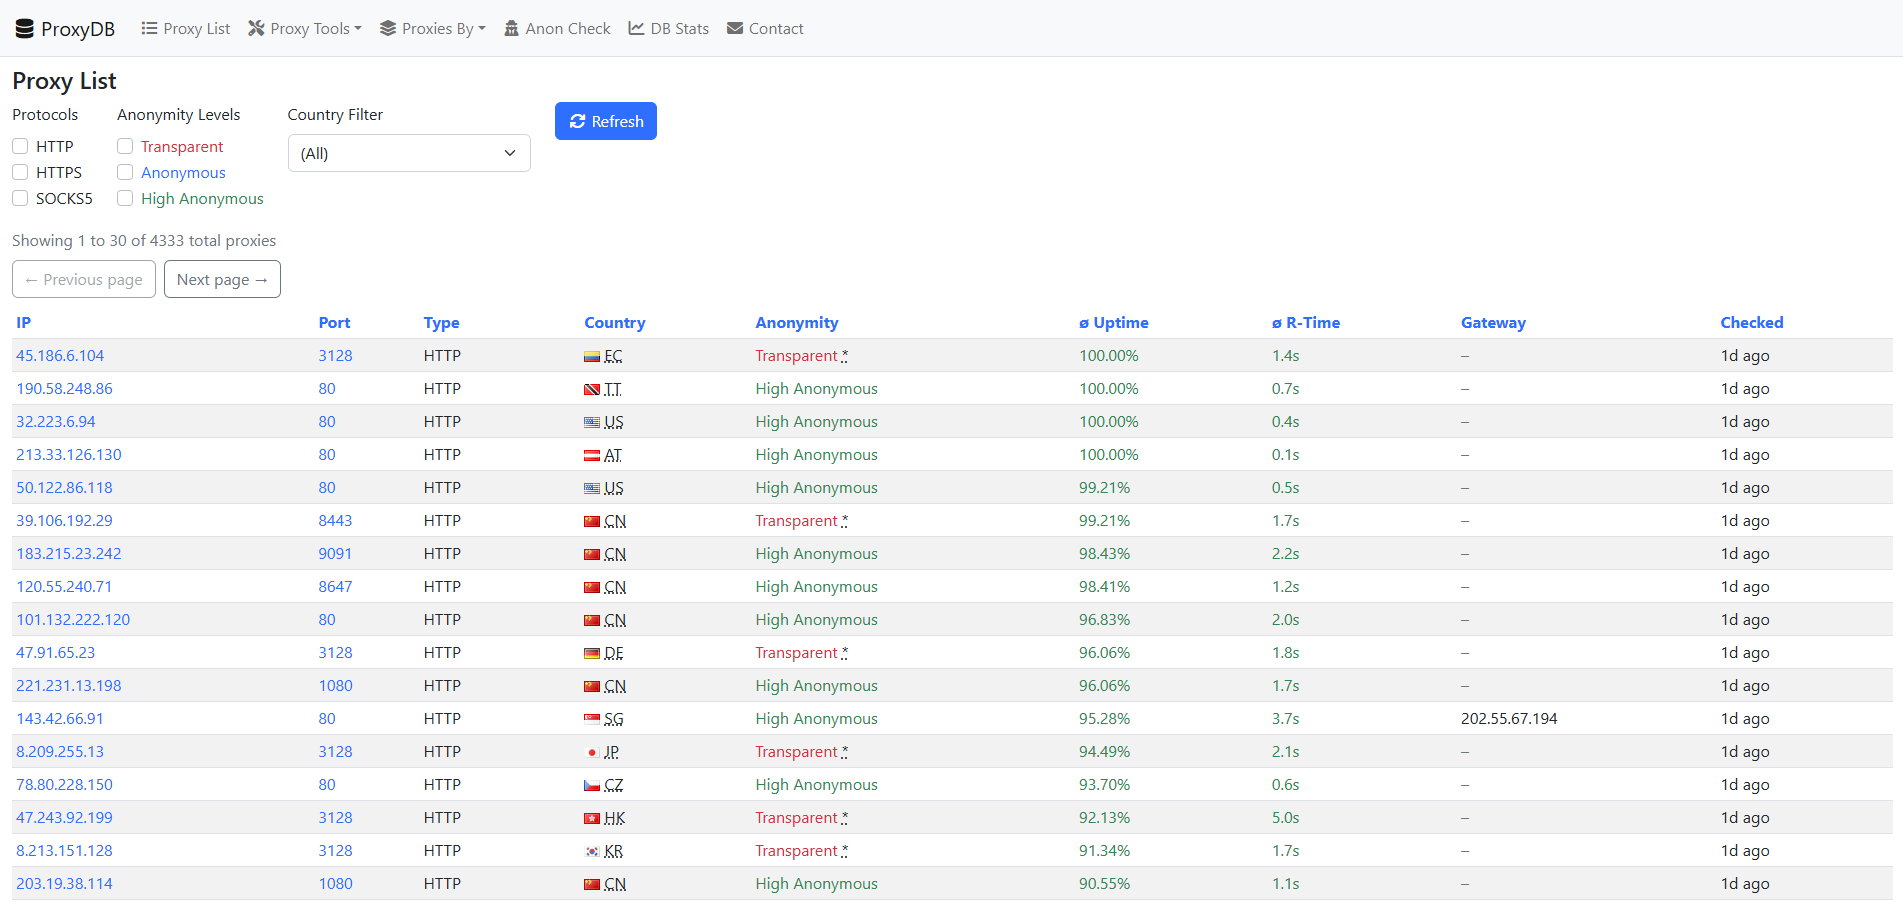The width and height of the screenshot is (1903, 909).
Task: Click the Singapore flag in the 143.42.66.91 row
Action: [592, 719]
